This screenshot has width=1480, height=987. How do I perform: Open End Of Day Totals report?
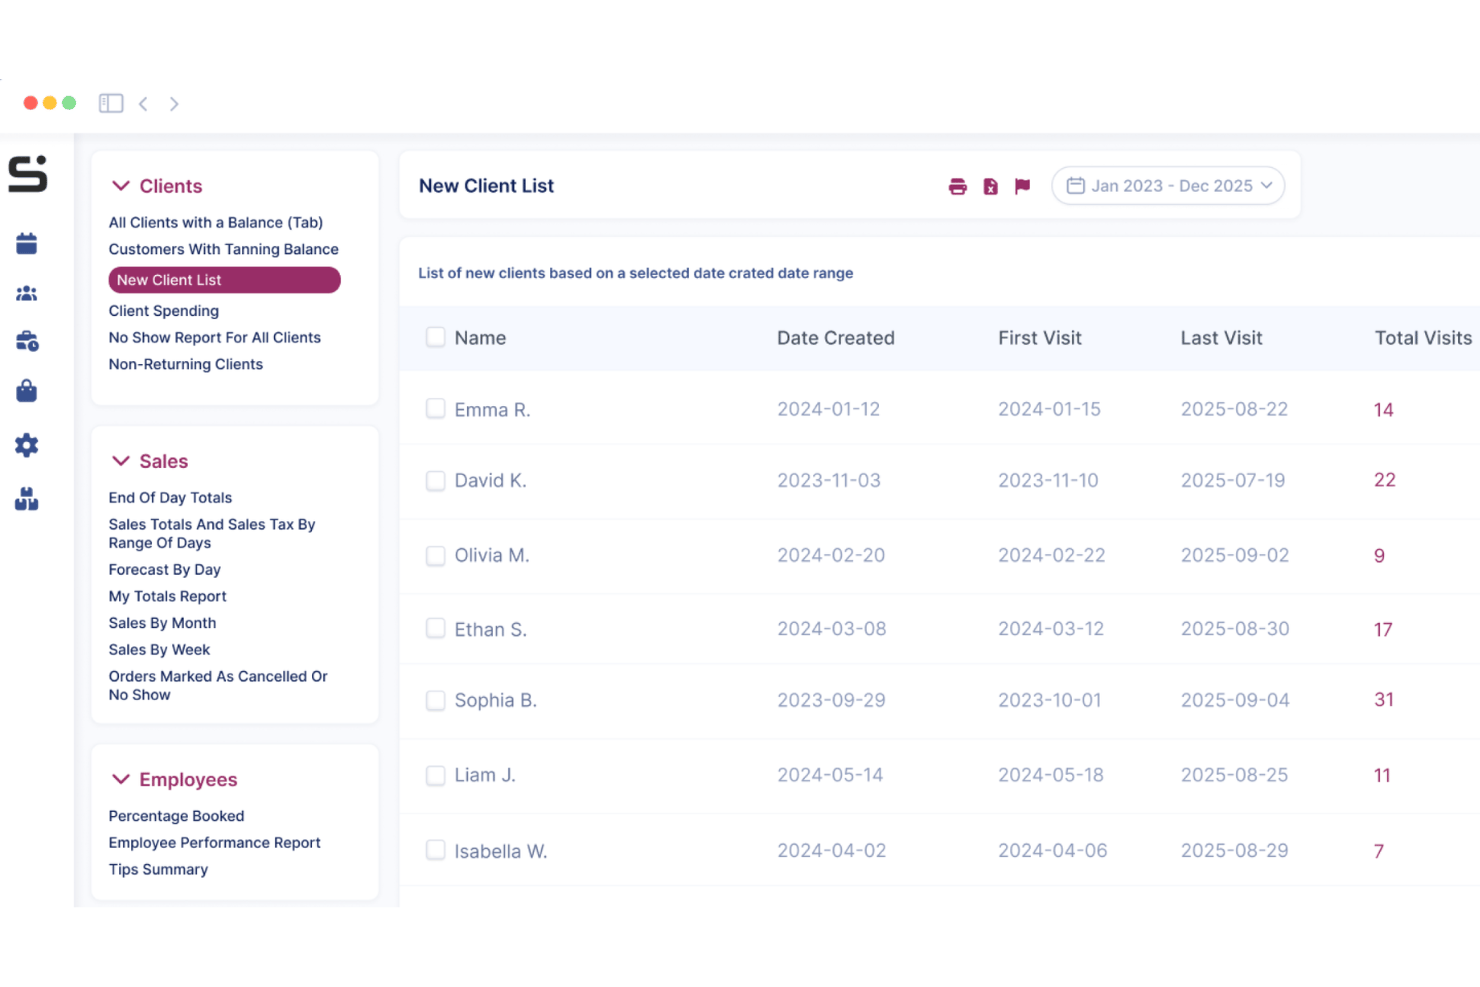pyautogui.click(x=170, y=498)
